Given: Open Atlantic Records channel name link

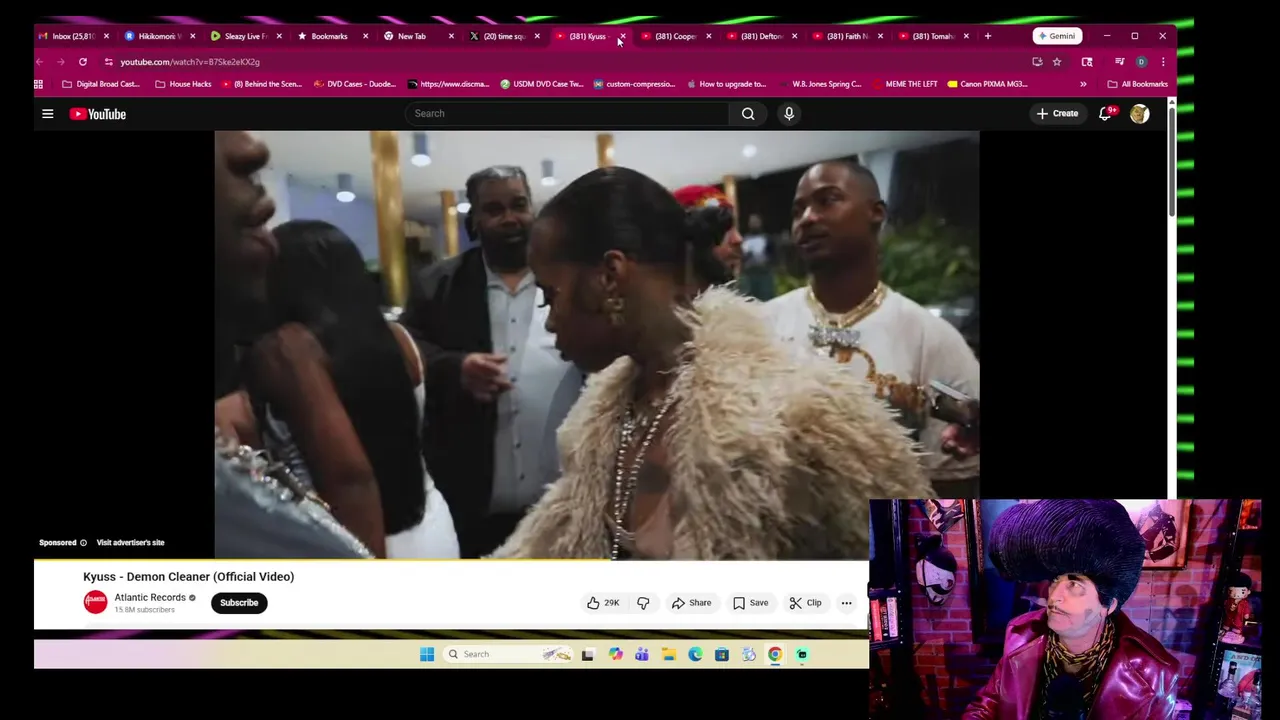Looking at the screenshot, I should coord(150,597).
